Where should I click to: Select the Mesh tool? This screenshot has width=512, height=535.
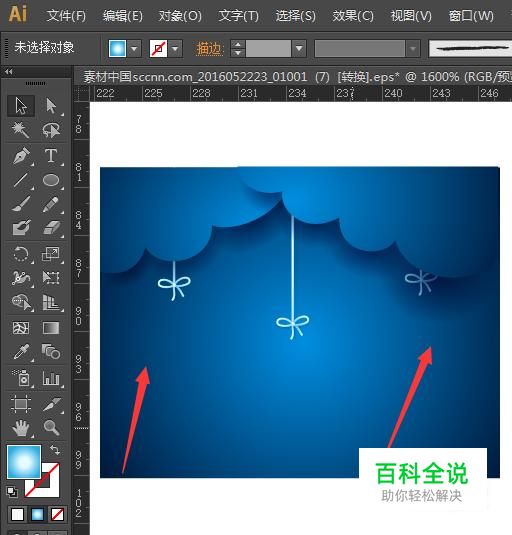click(x=21, y=328)
